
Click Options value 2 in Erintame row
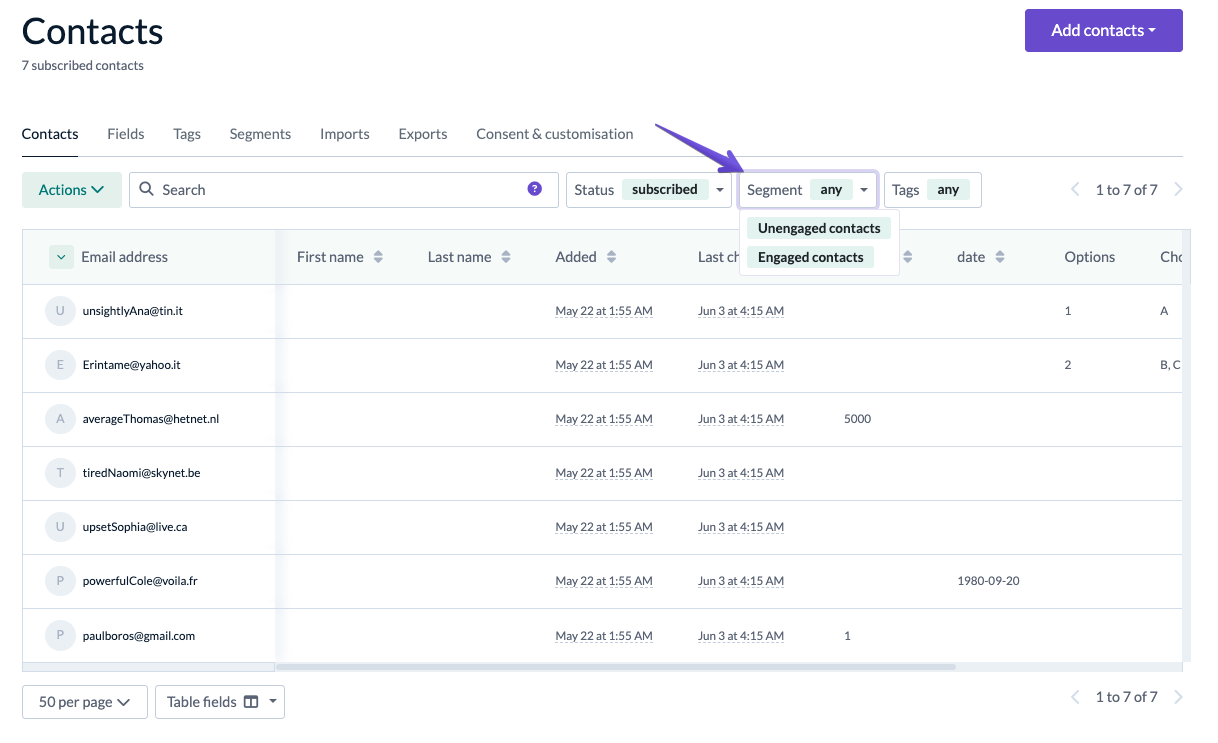(1068, 365)
